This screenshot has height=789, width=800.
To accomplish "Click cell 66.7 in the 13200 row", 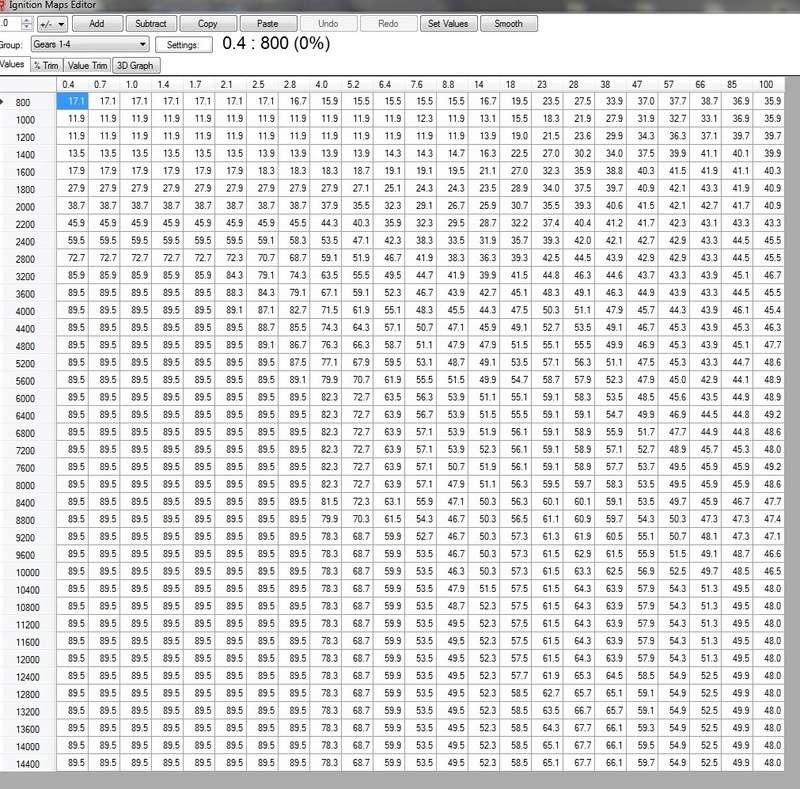I will coord(579,710).
